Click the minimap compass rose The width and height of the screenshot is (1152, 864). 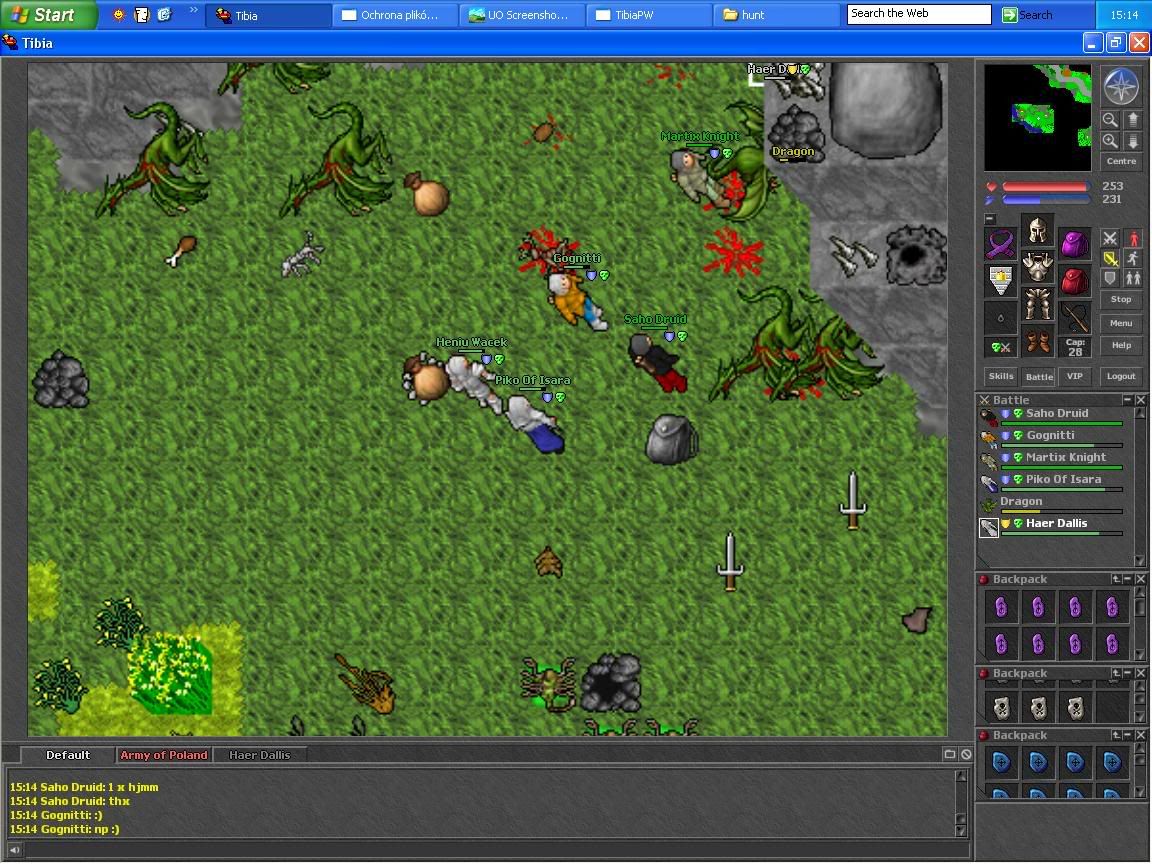point(1121,86)
